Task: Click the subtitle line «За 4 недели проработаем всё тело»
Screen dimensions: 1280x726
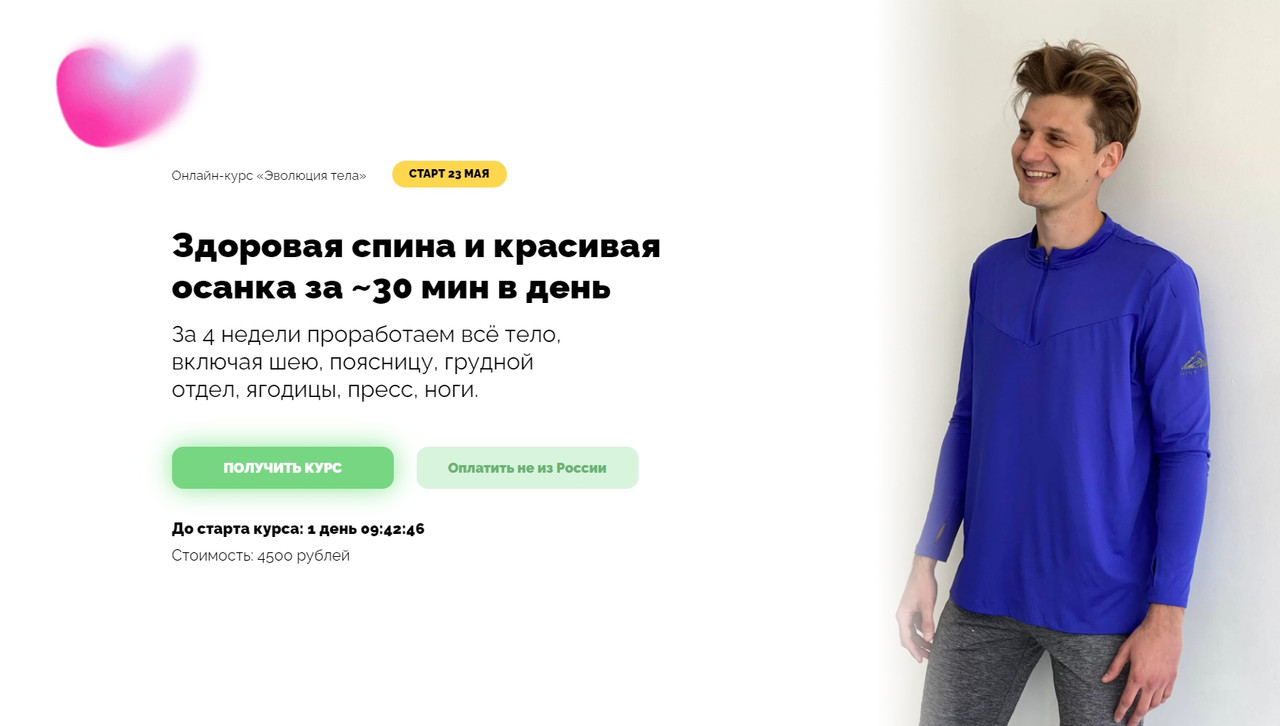Action: [373, 335]
